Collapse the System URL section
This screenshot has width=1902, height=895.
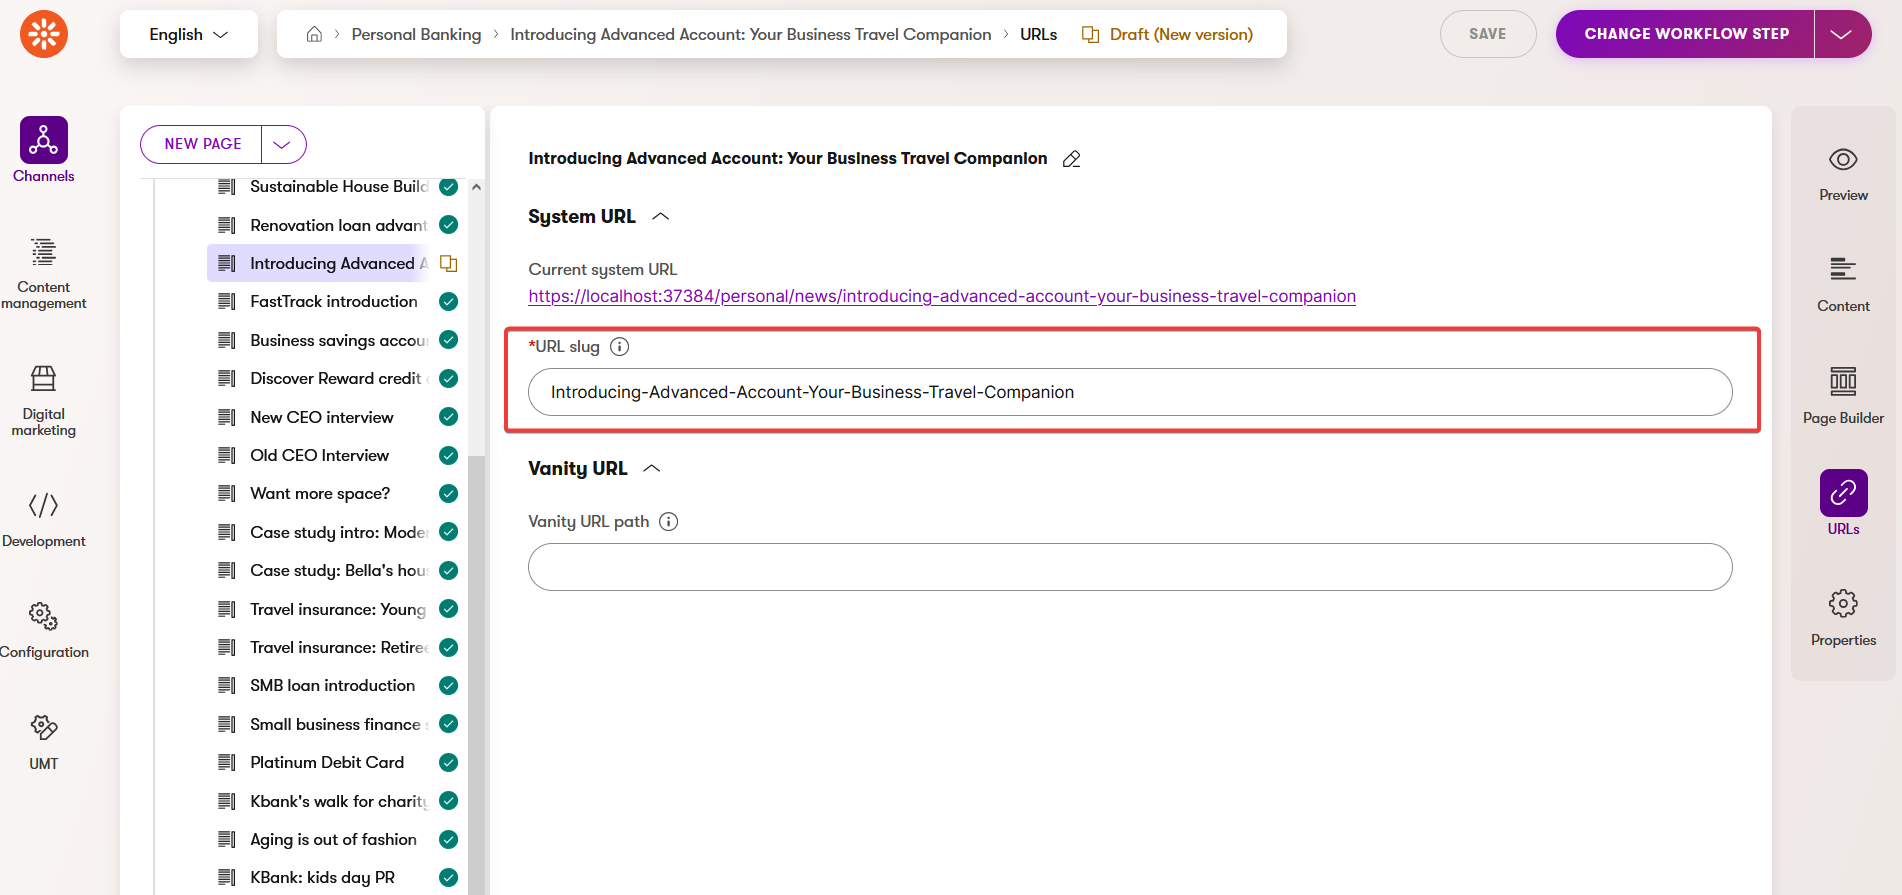(x=660, y=217)
